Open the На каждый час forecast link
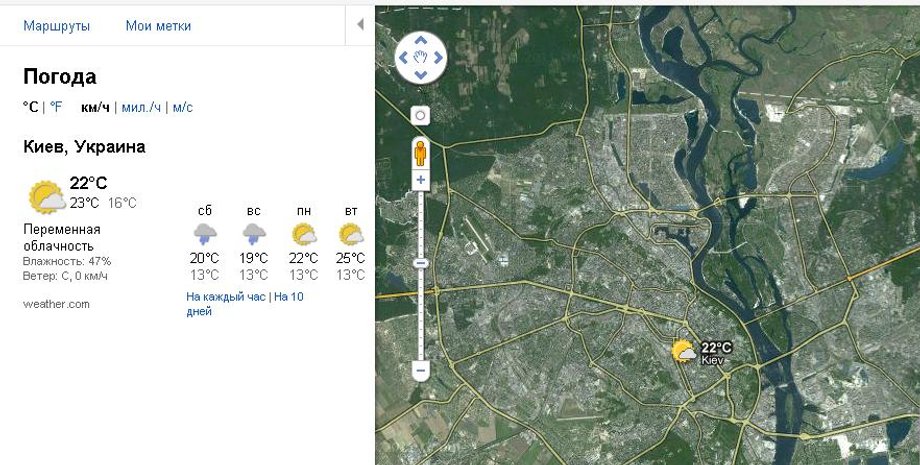Screen dimensions: 920x465 [x=226, y=297]
